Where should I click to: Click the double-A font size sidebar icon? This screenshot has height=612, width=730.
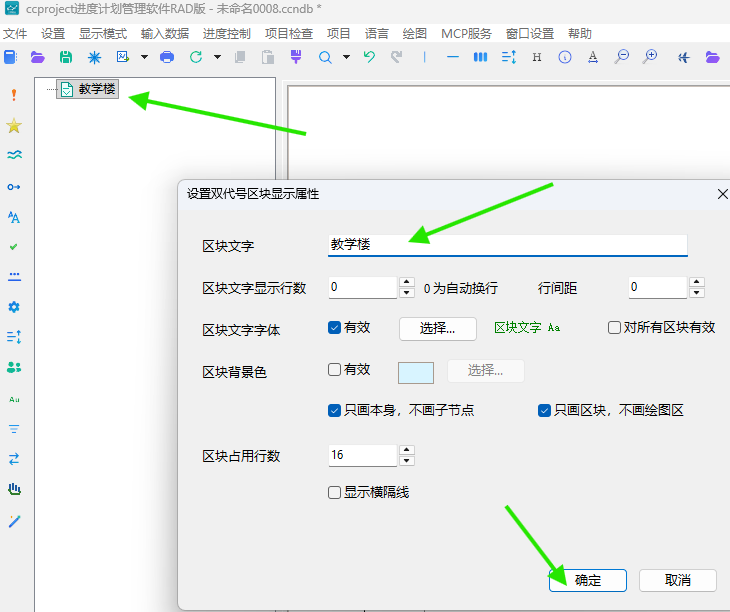pyautogui.click(x=14, y=217)
